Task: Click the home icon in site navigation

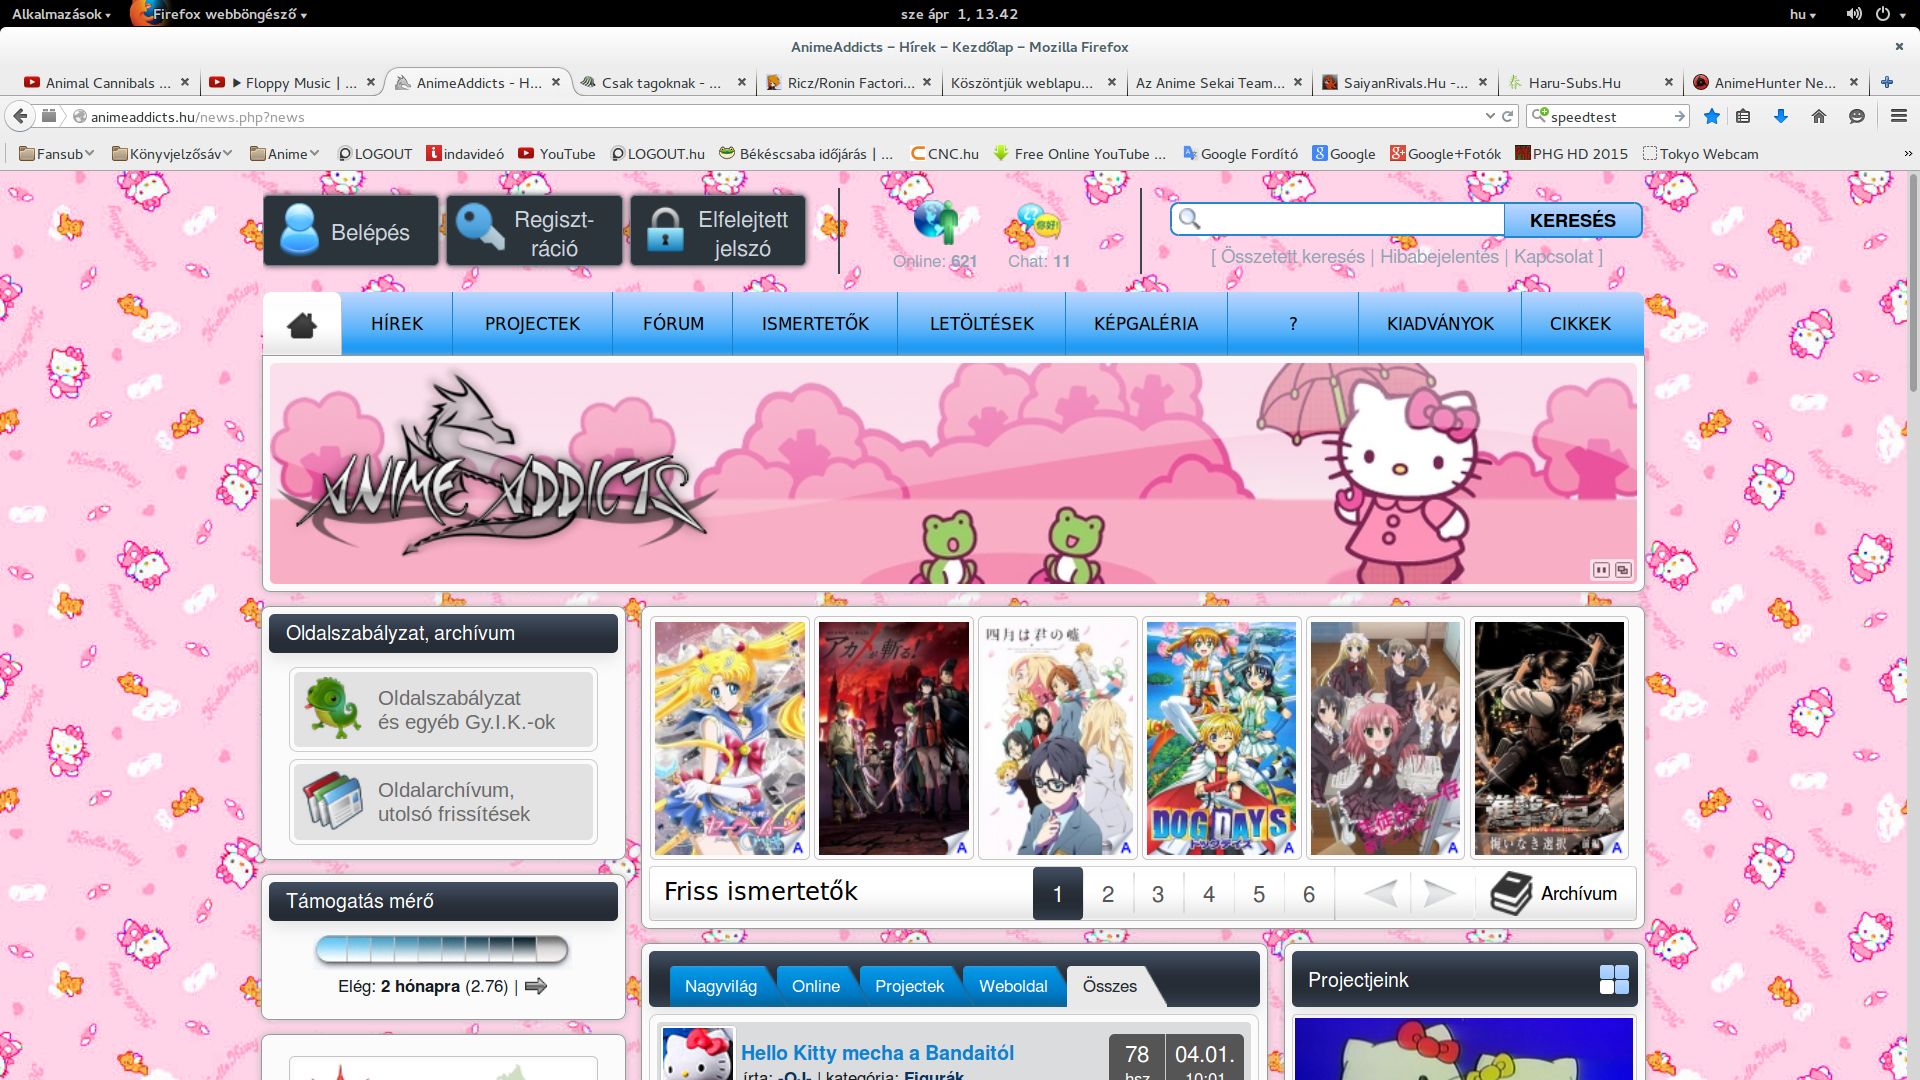Action: (302, 324)
